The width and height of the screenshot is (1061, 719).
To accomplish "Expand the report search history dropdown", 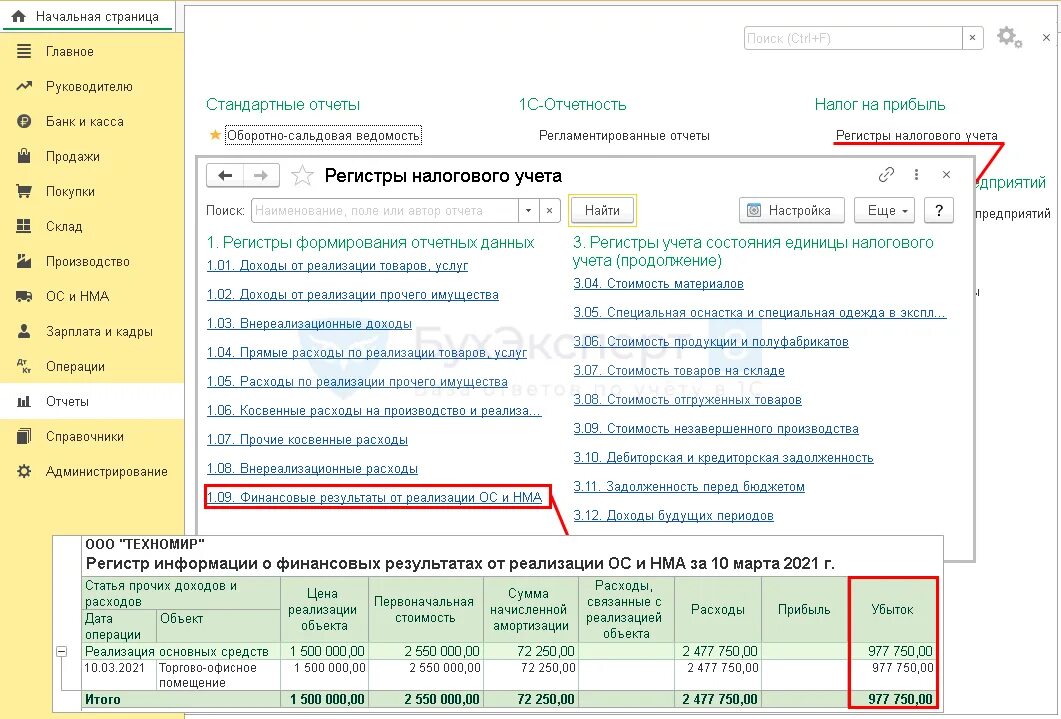I will click(x=528, y=210).
